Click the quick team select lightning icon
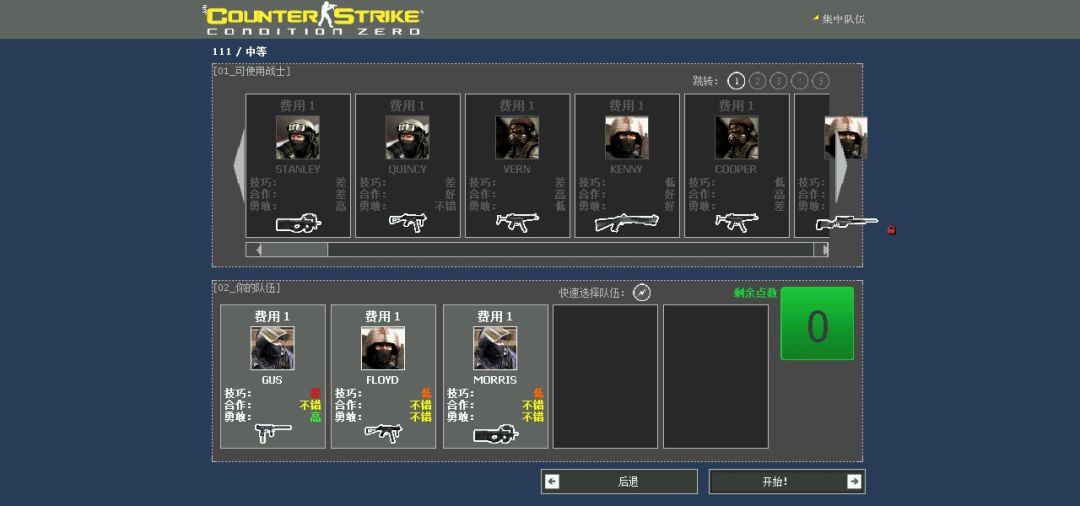The width and height of the screenshot is (1080, 506). 641,293
